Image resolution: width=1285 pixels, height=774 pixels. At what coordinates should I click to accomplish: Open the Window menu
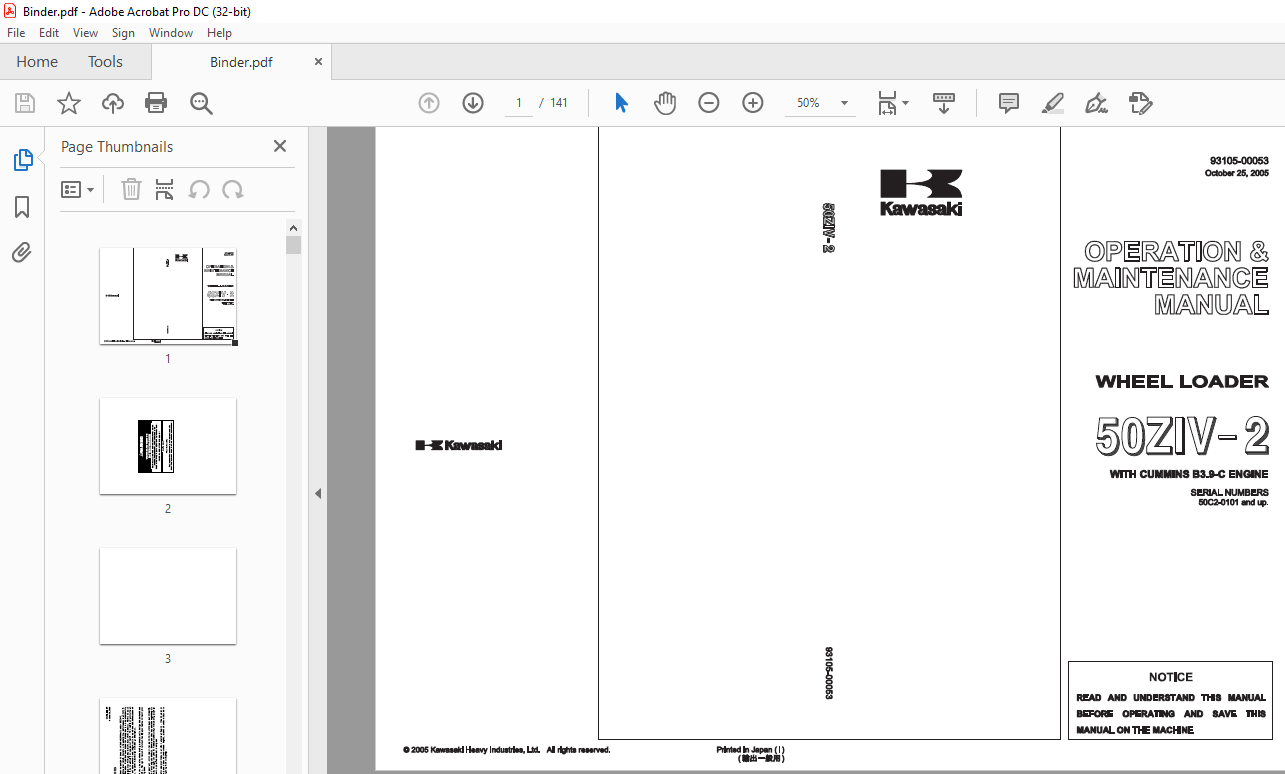click(171, 33)
